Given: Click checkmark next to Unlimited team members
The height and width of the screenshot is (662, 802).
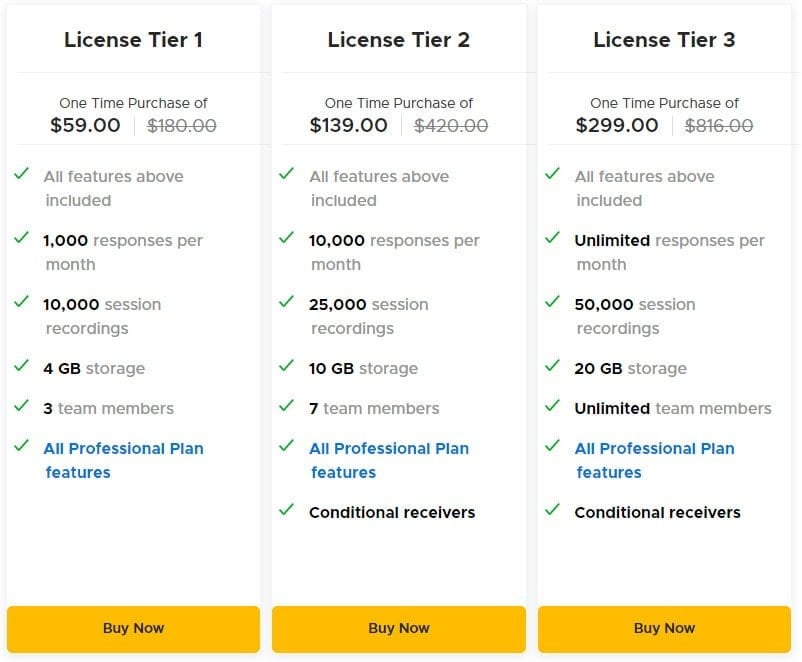Looking at the screenshot, I should pos(552,406).
